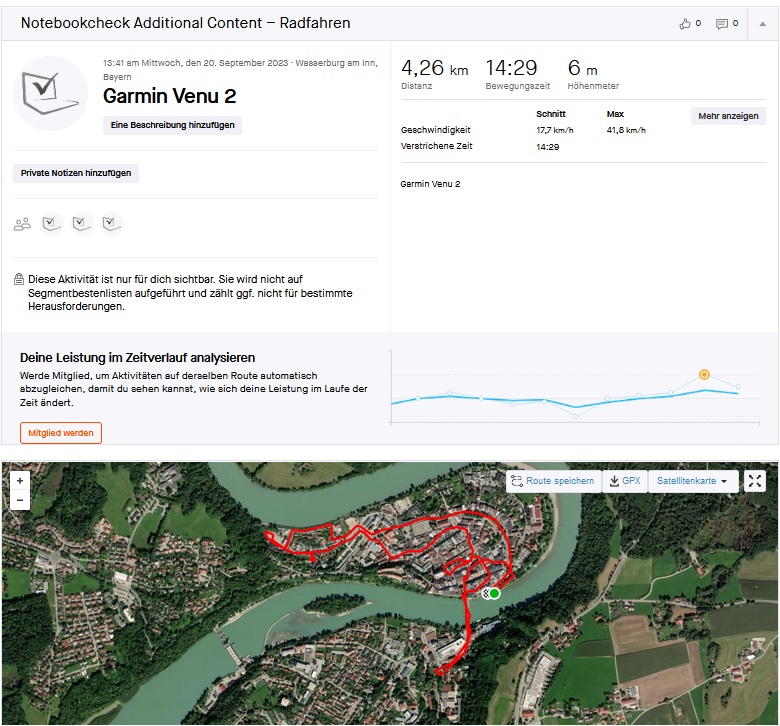Enter fullscreen map view
Image resolution: width=780 pixels, height=726 pixels.
755,481
